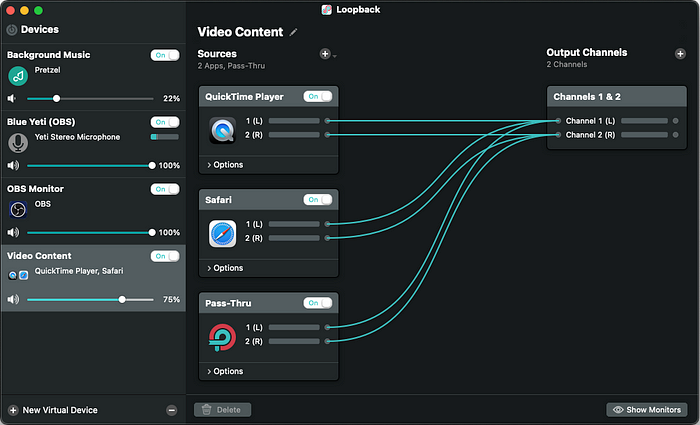700x425 pixels.
Task: Click the OBS app icon in device list
Action: (18, 209)
